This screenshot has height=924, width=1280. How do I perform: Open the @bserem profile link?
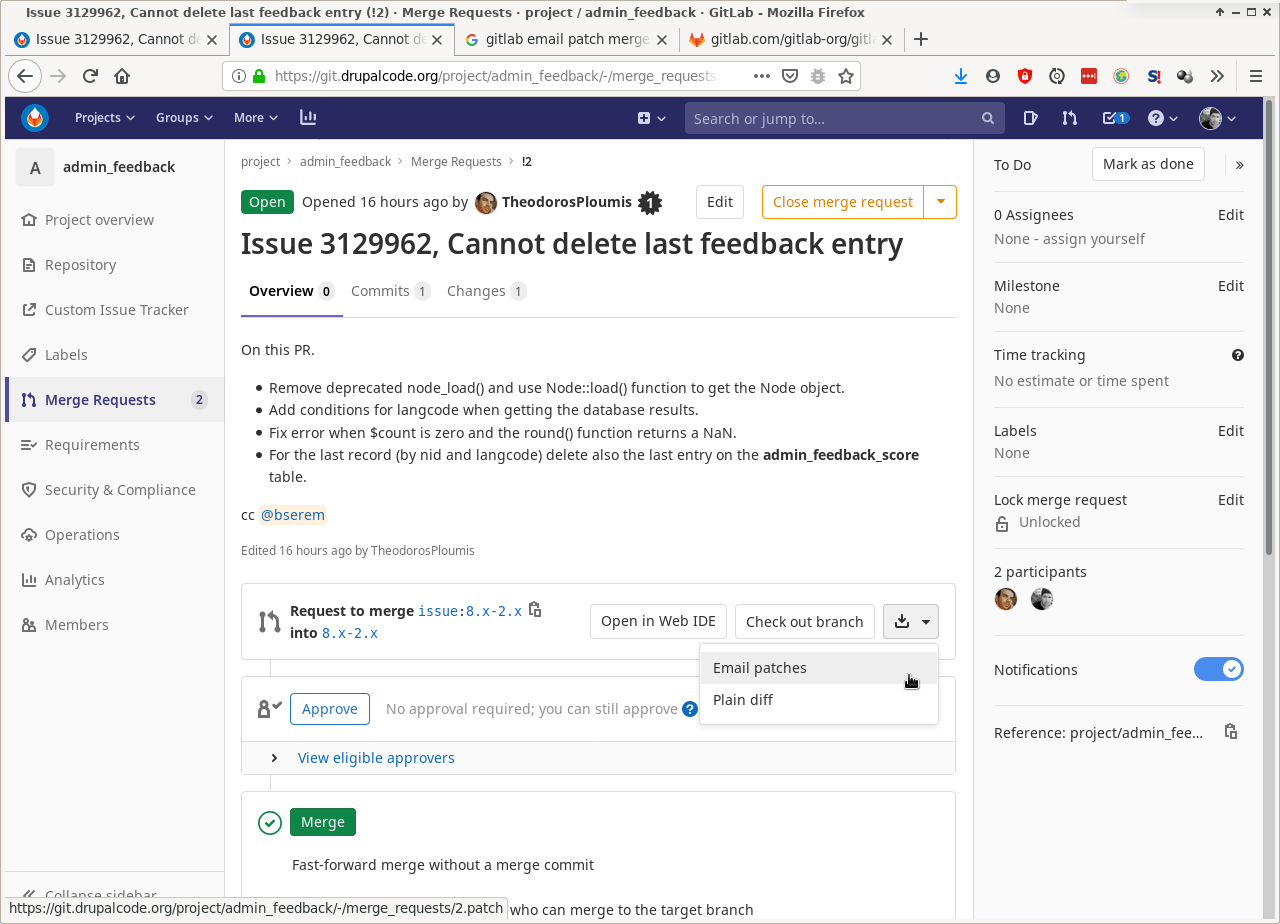(292, 514)
